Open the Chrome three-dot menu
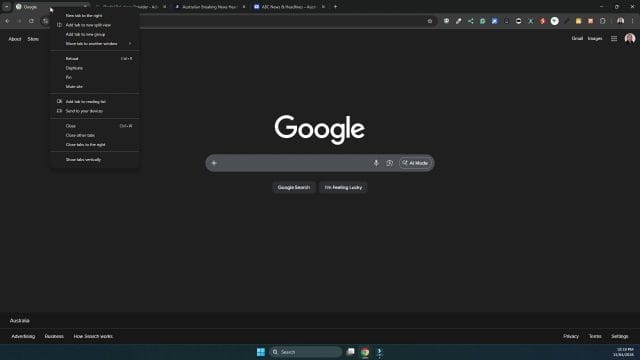 click(633, 21)
